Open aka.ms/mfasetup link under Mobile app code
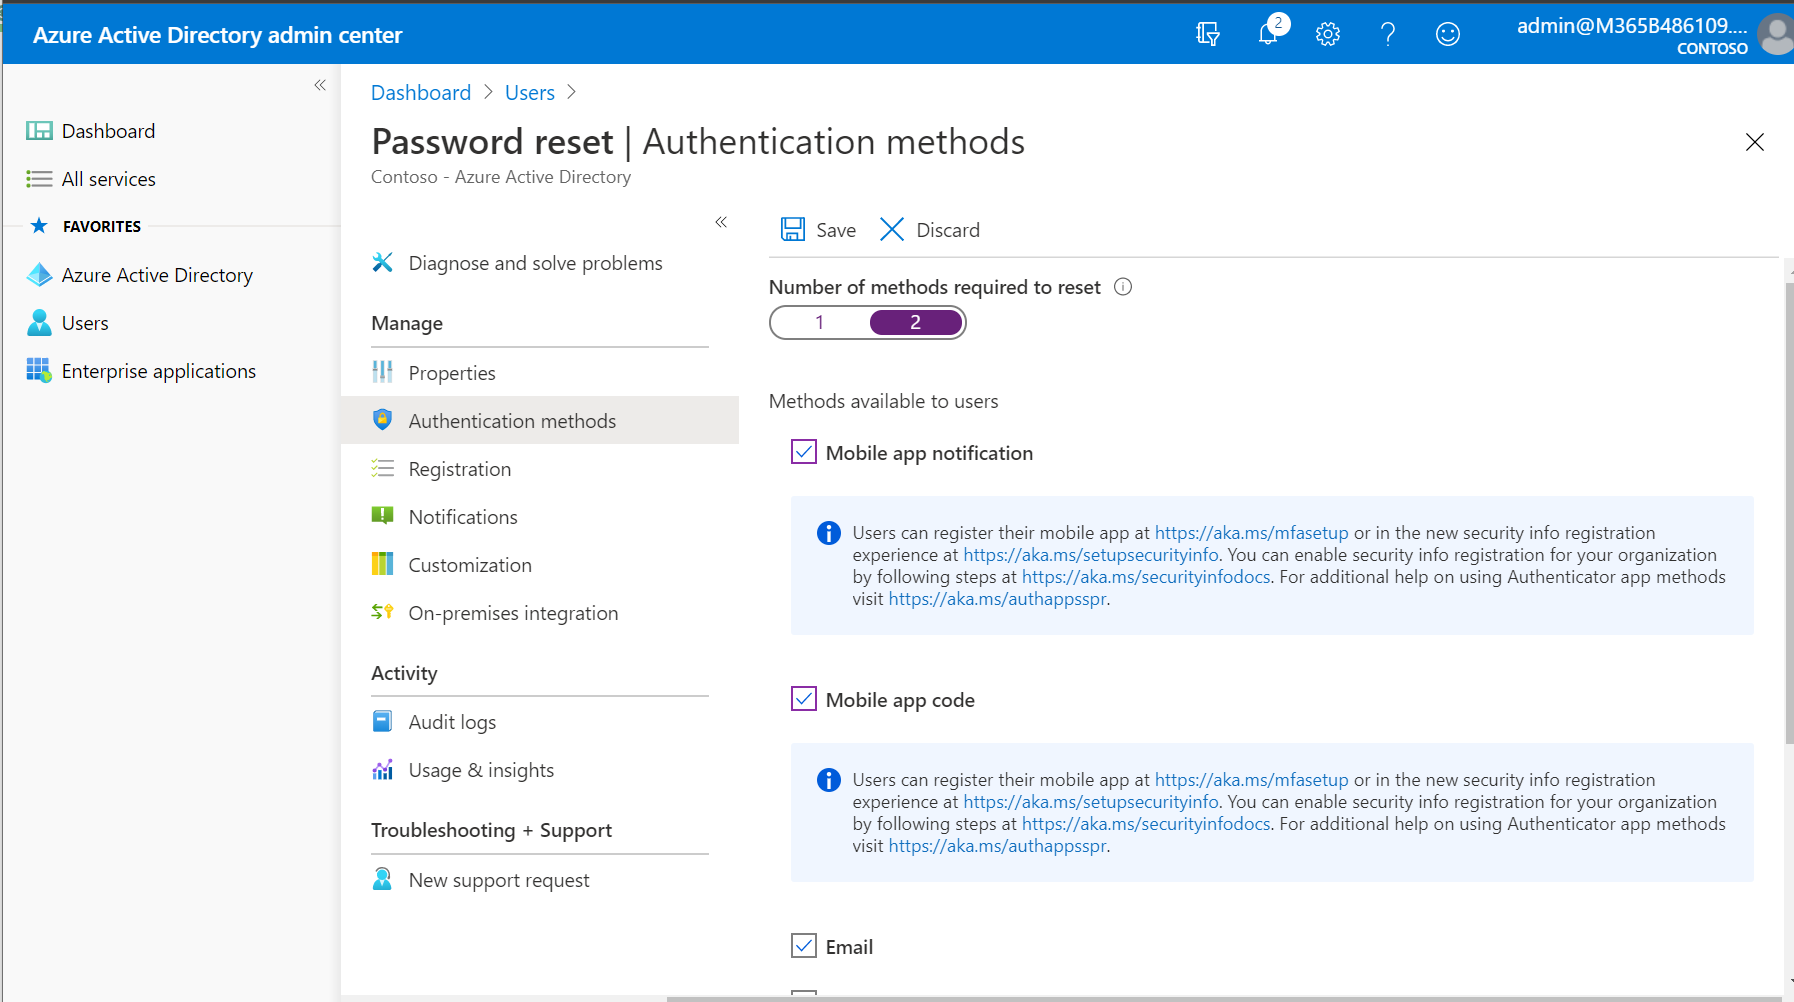 click(1252, 780)
